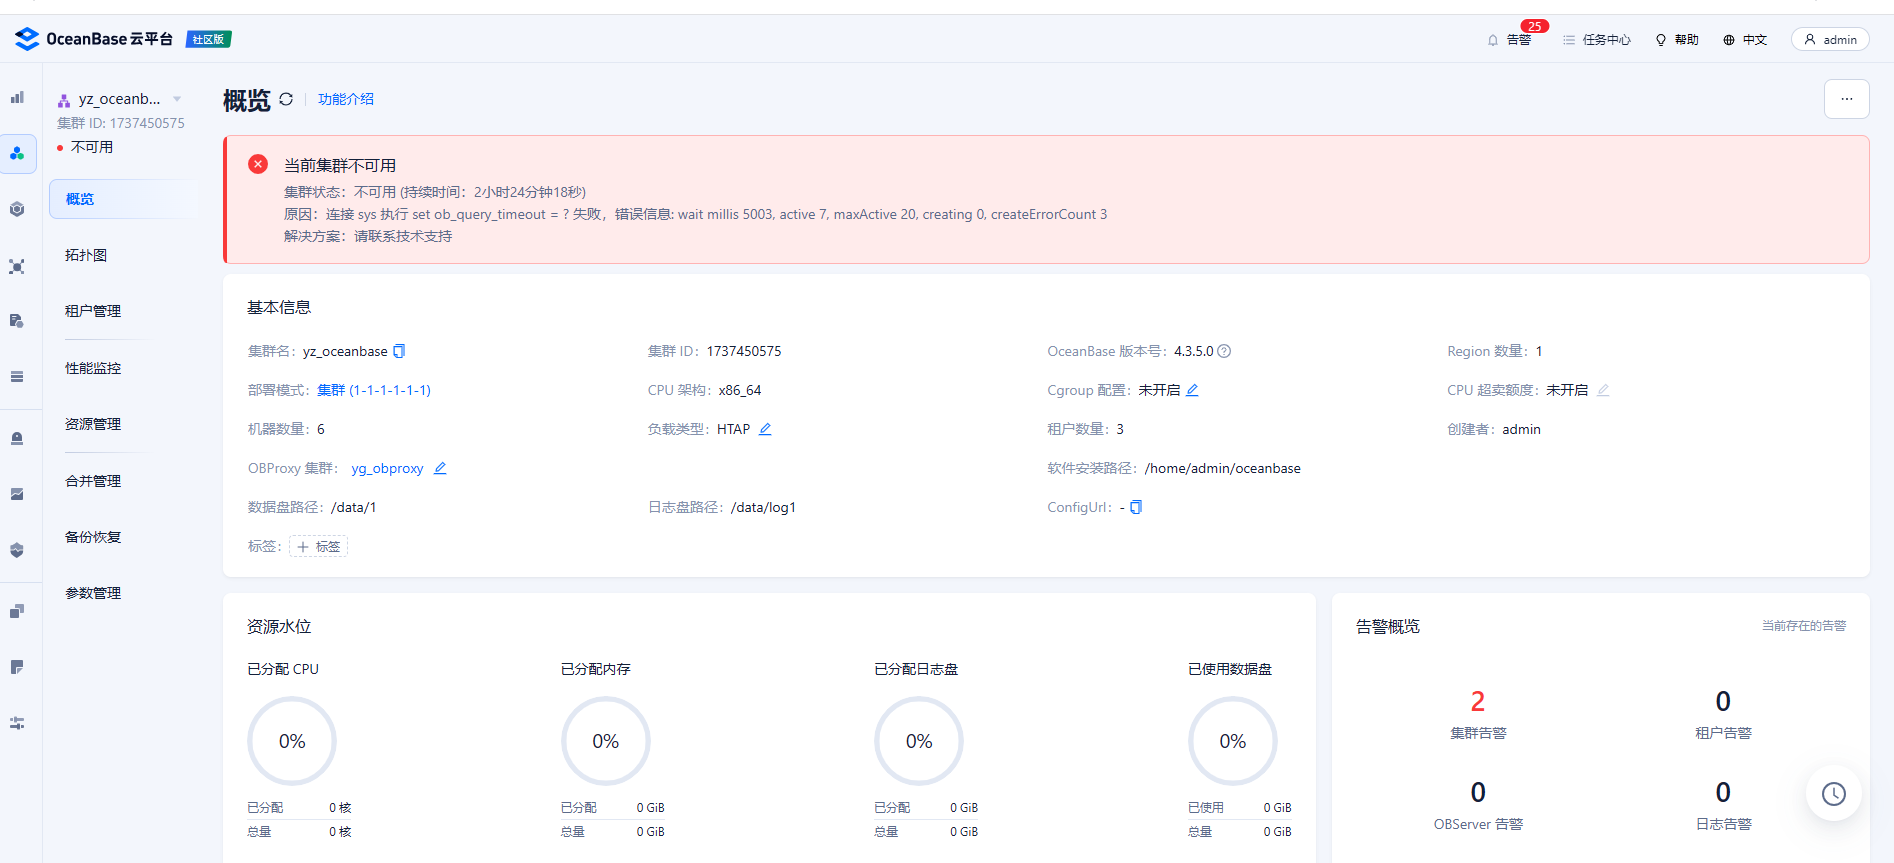
Task: Click the red error icon in the alert banner
Action: point(258,164)
